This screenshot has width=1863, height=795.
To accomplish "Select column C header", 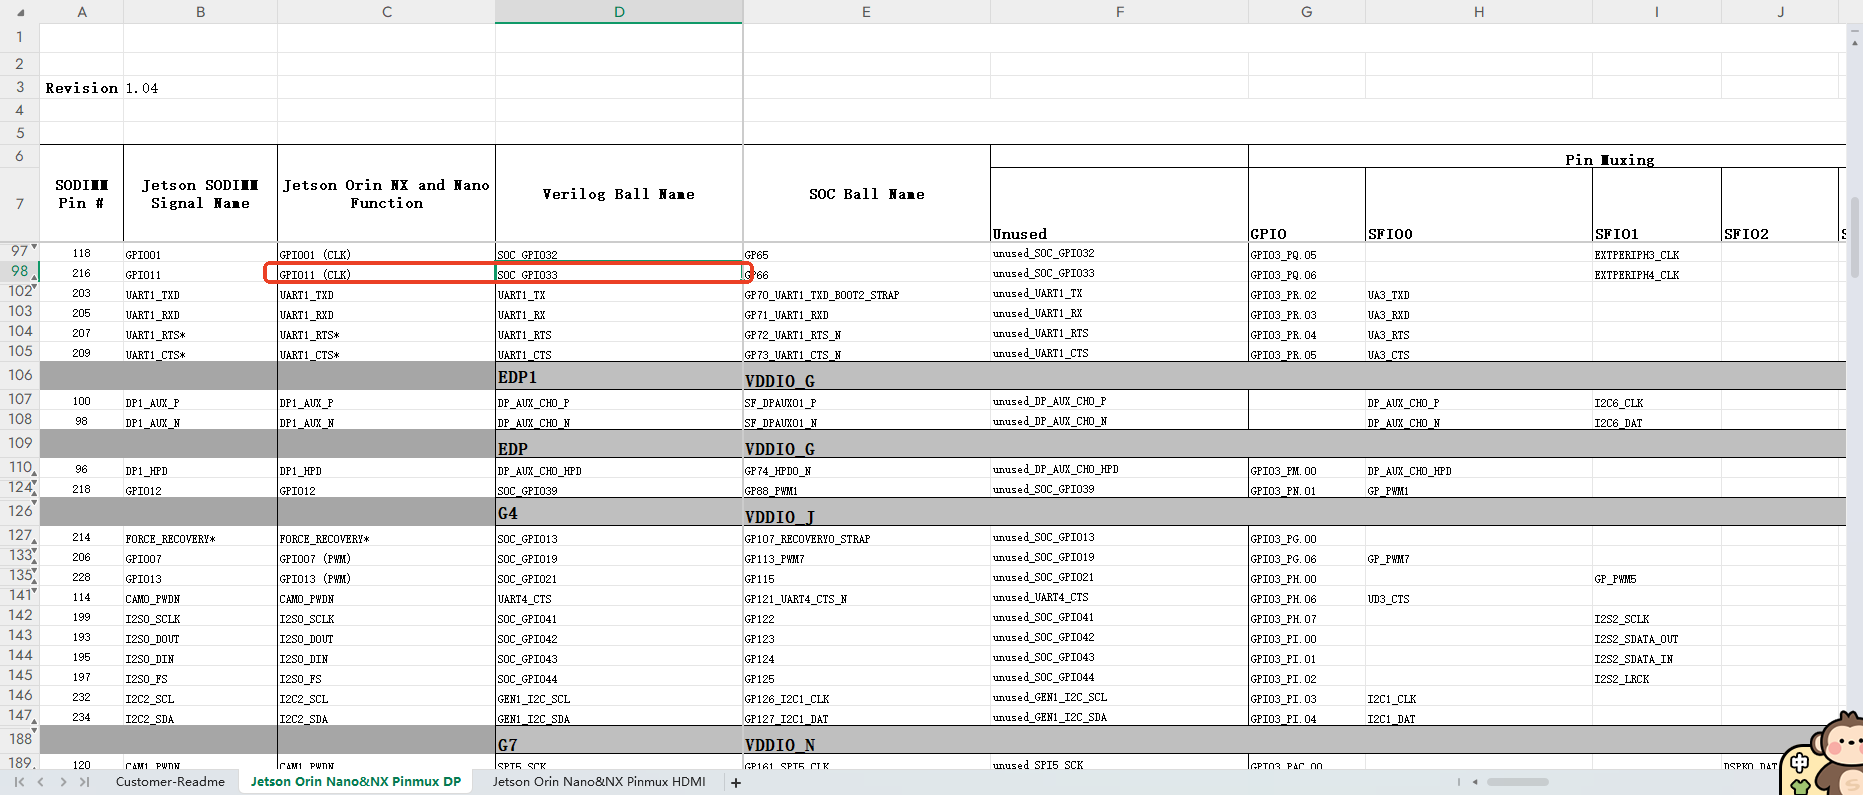I will point(387,12).
